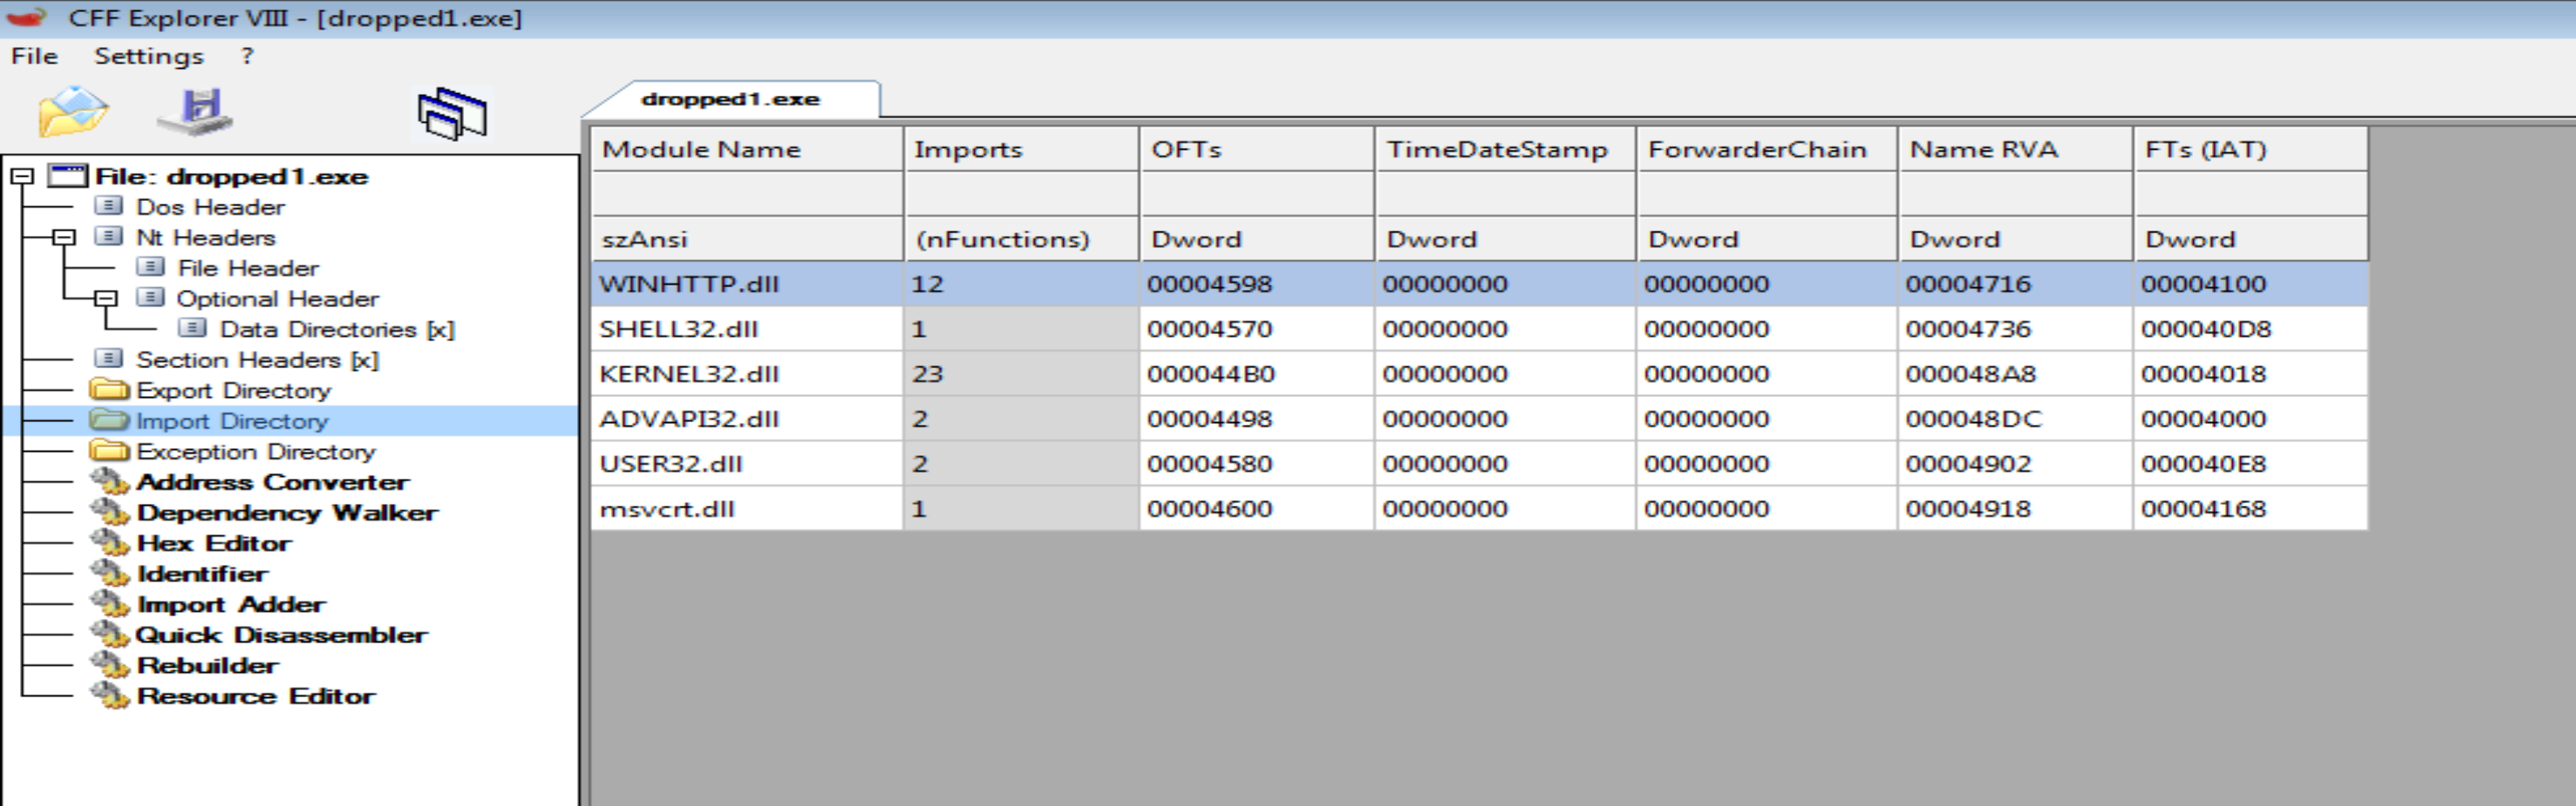Select Export Directory in the tree
The height and width of the screenshot is (806, 2576).
232,391
